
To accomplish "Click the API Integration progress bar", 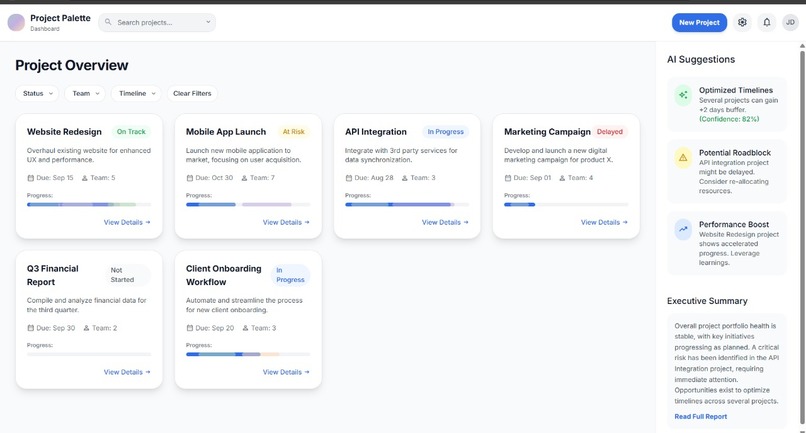I will point(407,205).
